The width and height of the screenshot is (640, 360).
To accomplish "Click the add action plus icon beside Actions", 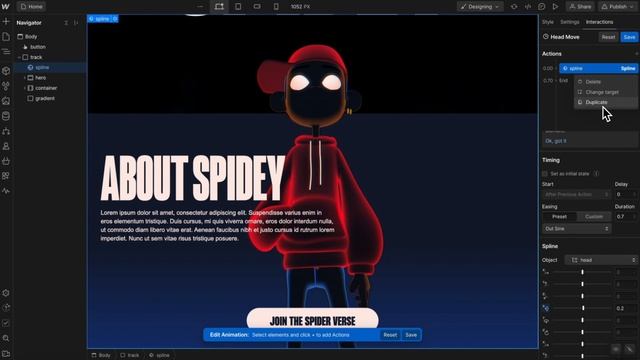I will tap(636, 54).
